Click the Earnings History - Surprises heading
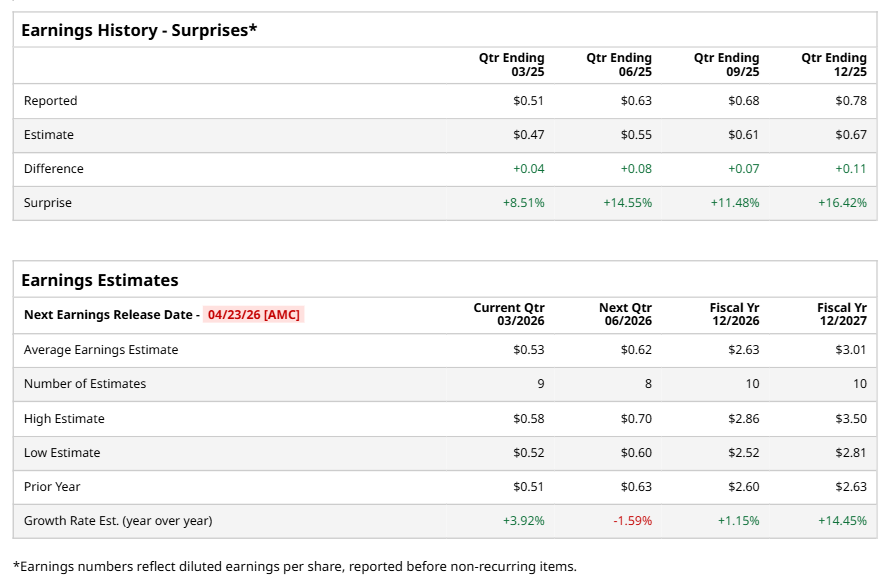Screen dimensions: 888x582 [x=139, y=30]
